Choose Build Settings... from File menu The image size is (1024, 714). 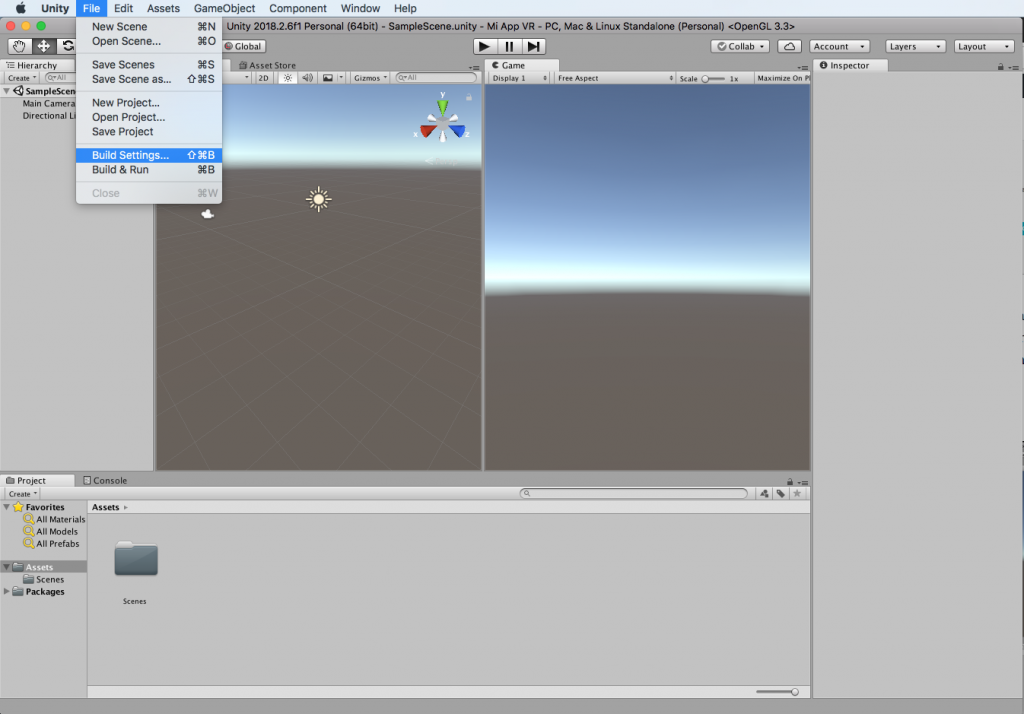131,155
